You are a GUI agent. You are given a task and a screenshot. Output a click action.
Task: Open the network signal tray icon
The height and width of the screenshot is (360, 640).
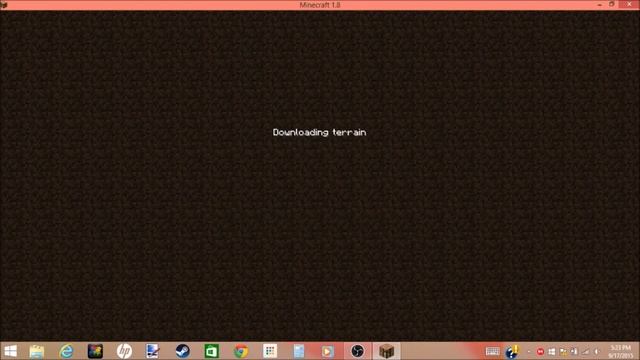point(586,351)
